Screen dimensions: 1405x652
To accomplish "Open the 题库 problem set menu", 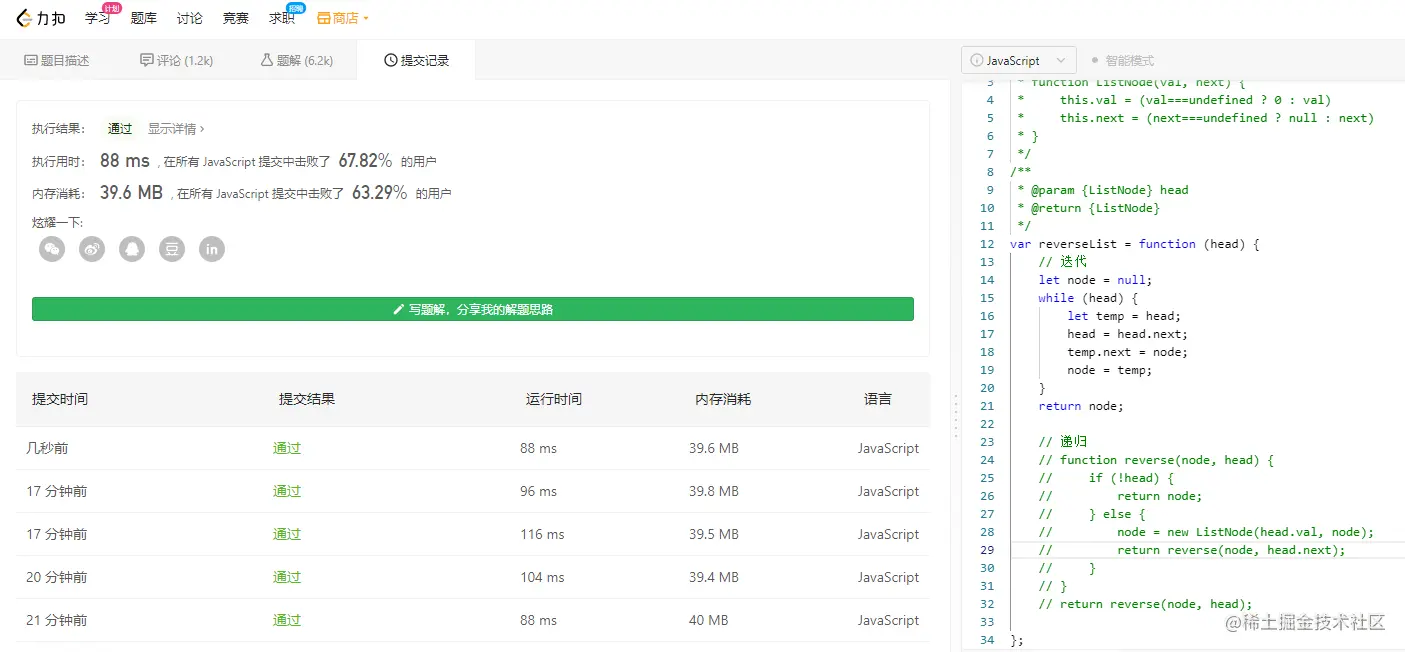I will pyautogui.click(x=143, y=18).
